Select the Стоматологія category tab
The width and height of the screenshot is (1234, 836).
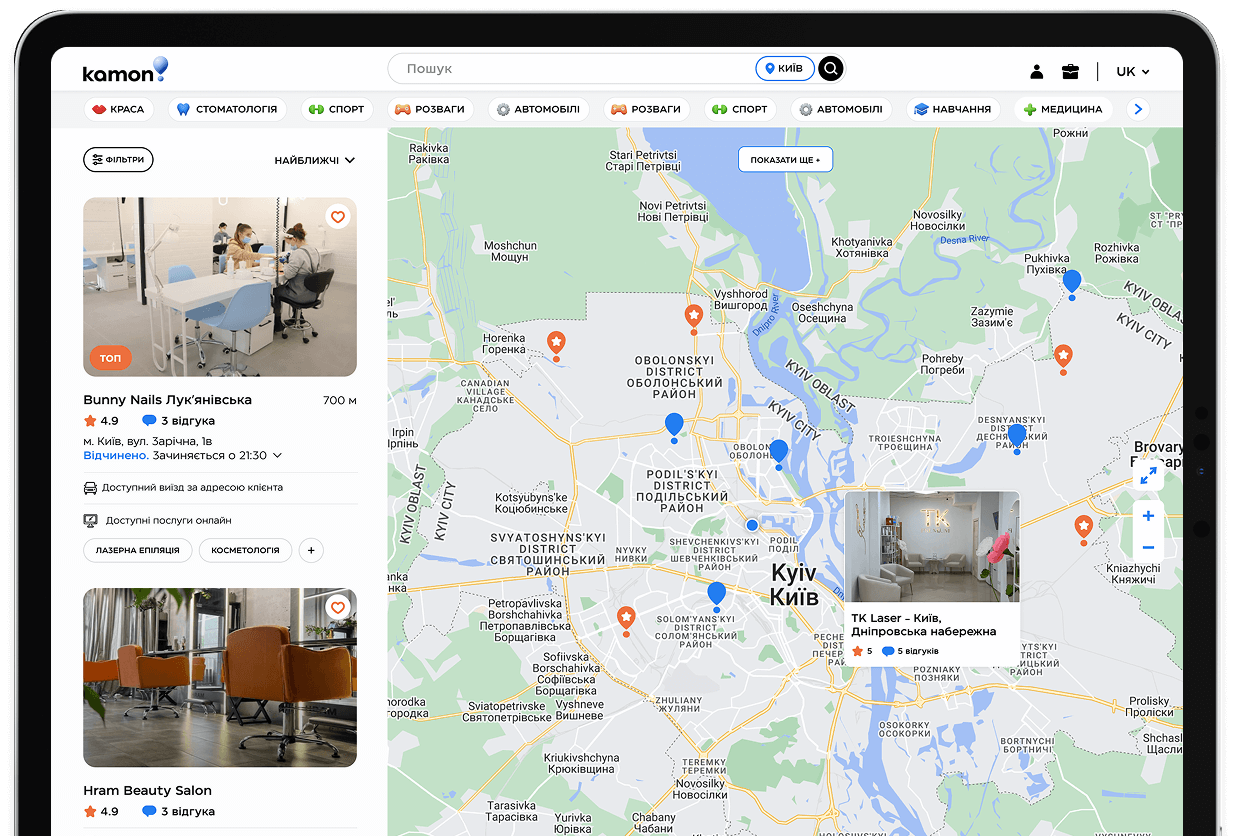point(227,109)
